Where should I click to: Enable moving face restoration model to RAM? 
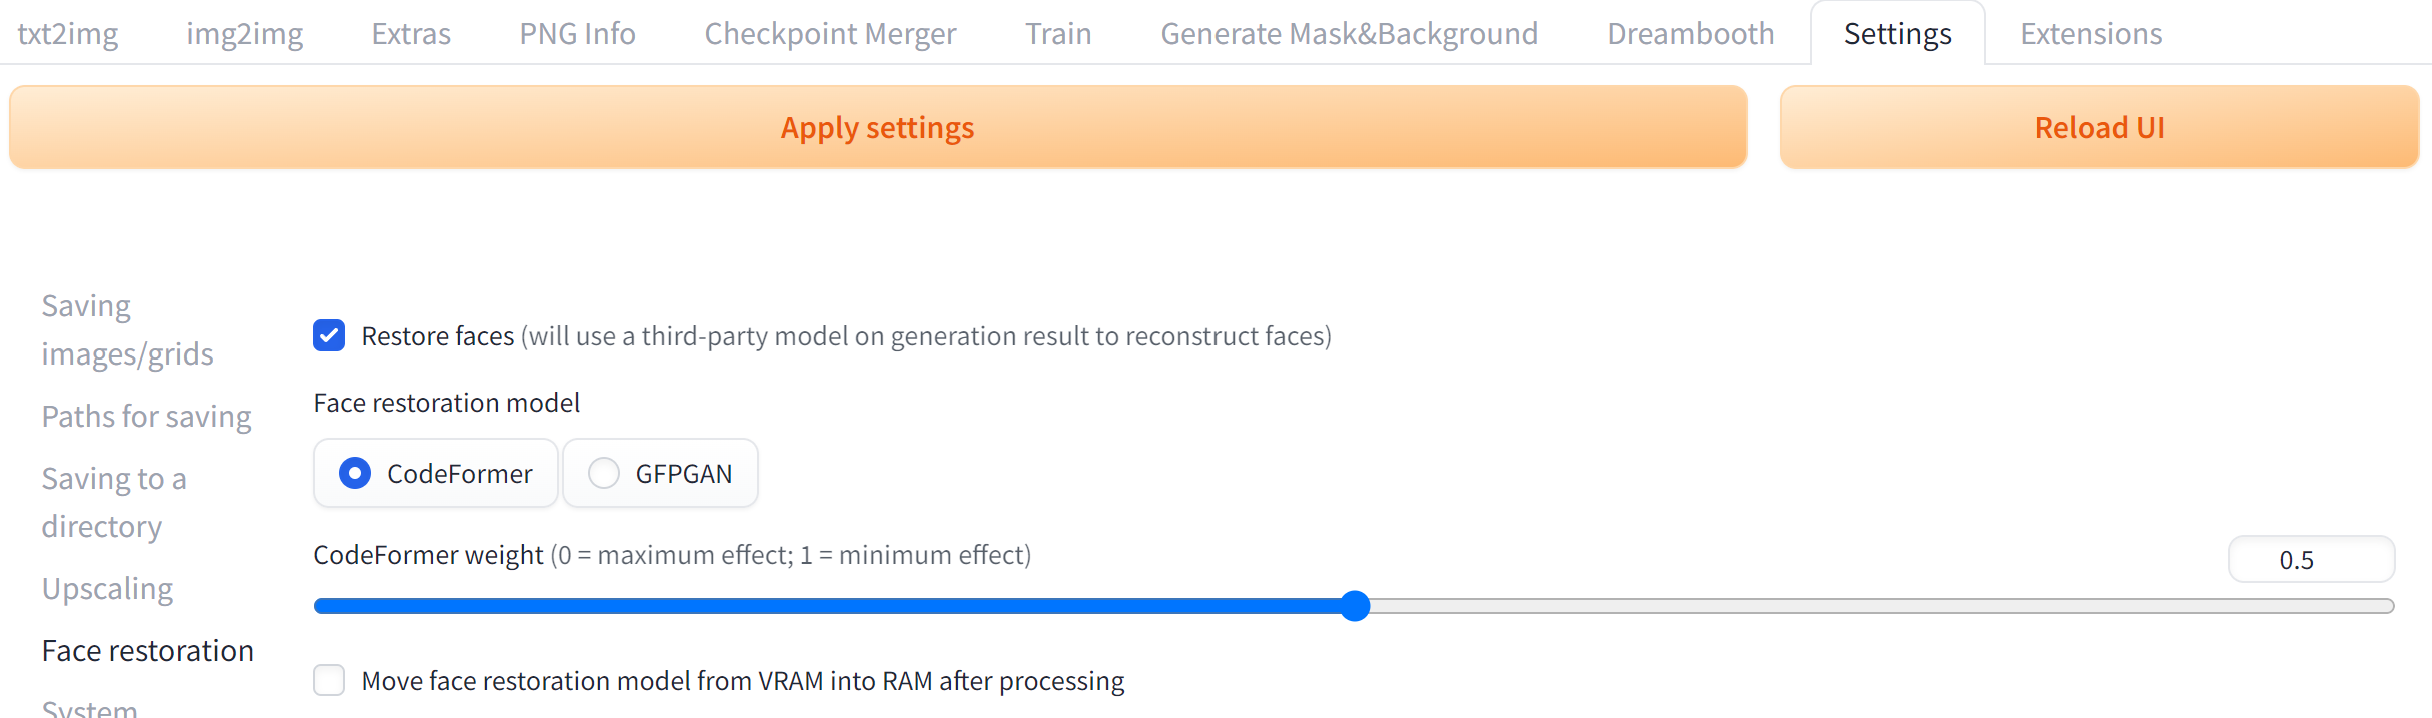tap(329, 681)
